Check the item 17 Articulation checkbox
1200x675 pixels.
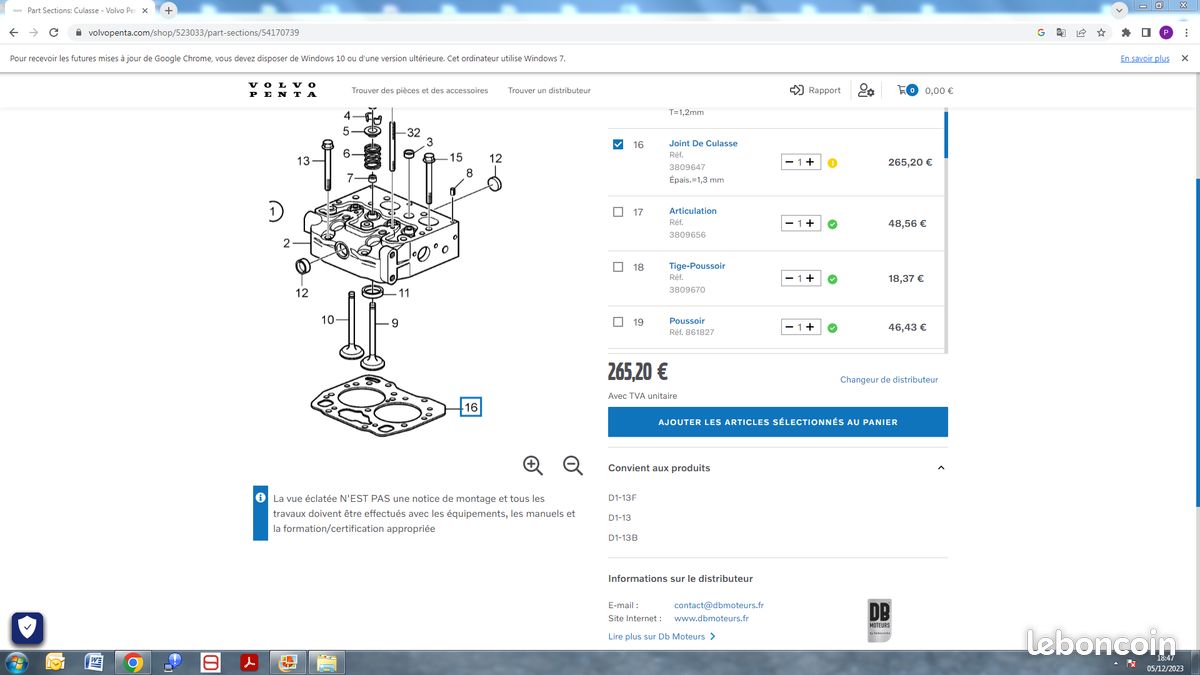point(618,212)
